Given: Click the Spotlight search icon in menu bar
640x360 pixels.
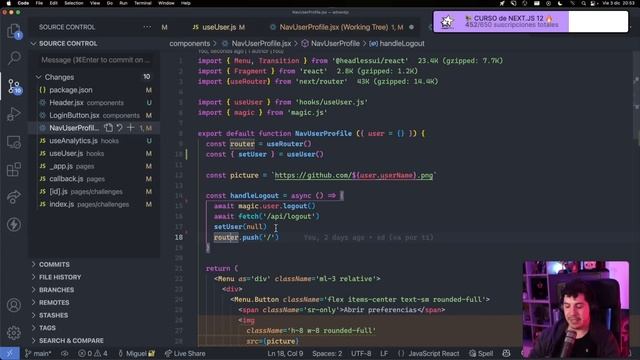Looking at the screenshot, I should (584, 3).
